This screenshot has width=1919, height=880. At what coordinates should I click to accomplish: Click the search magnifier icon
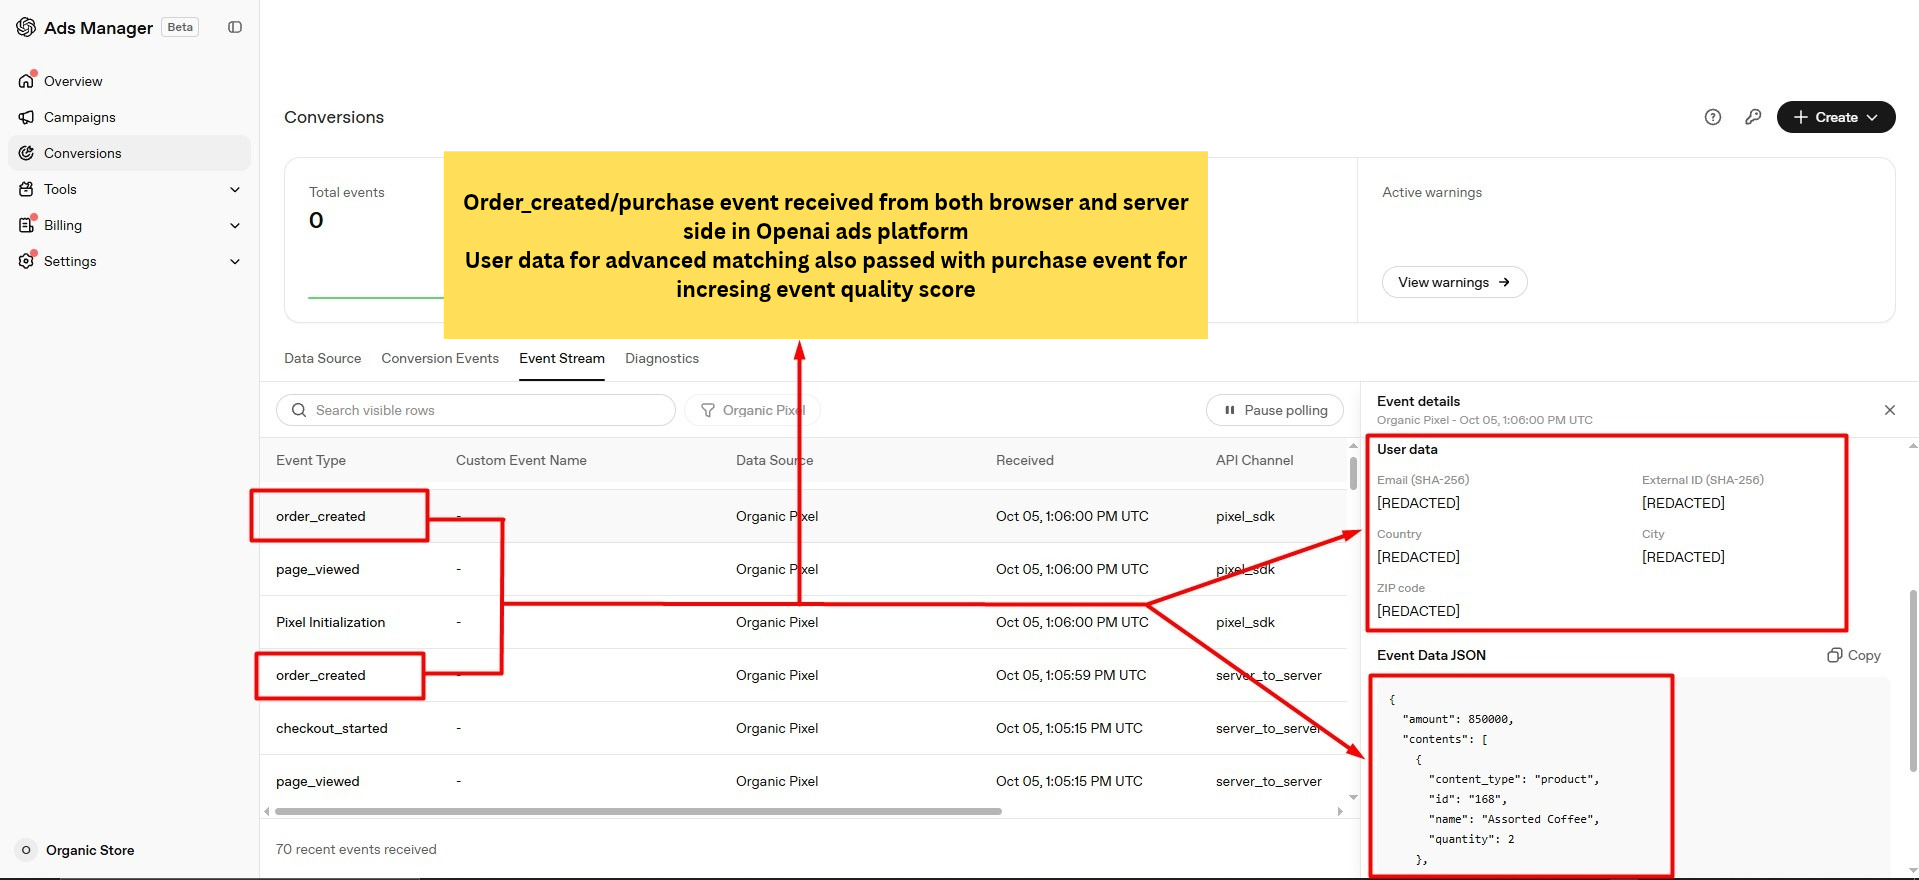pos(298,410)
